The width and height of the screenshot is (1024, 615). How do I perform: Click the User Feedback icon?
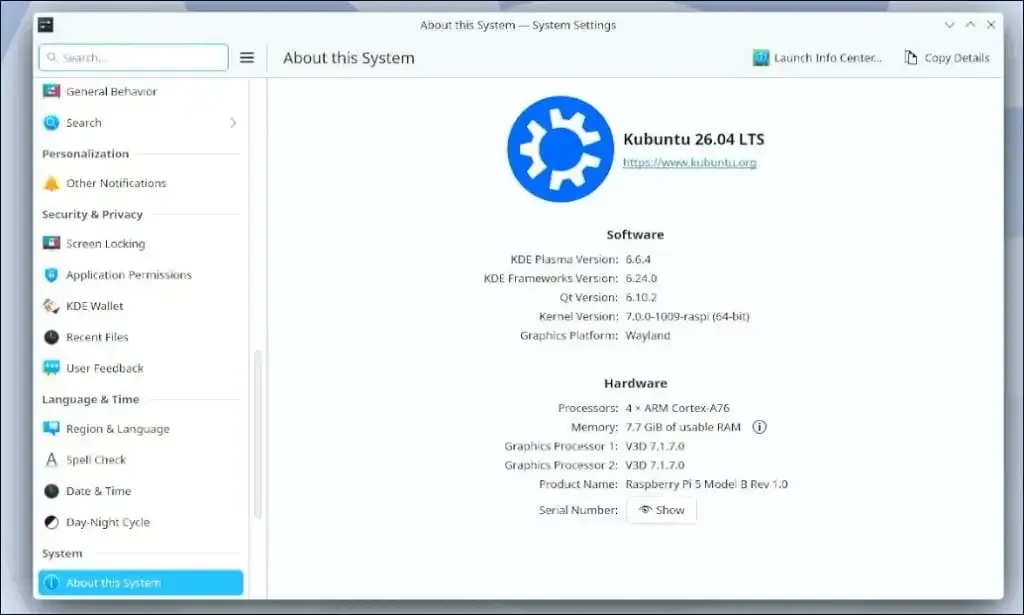(x=51, y=368)
